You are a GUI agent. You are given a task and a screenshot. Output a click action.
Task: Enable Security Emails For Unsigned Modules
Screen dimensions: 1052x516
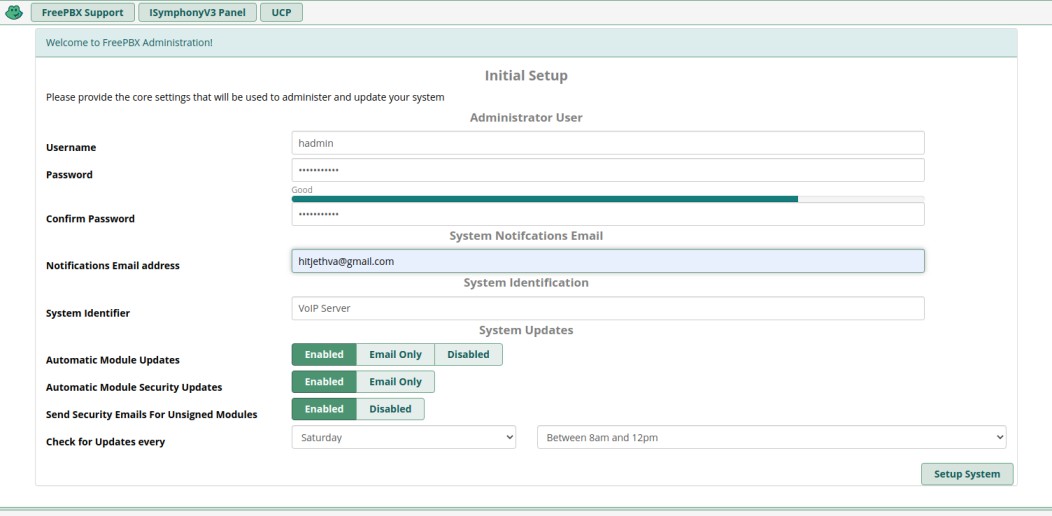(x=324, y=409)
